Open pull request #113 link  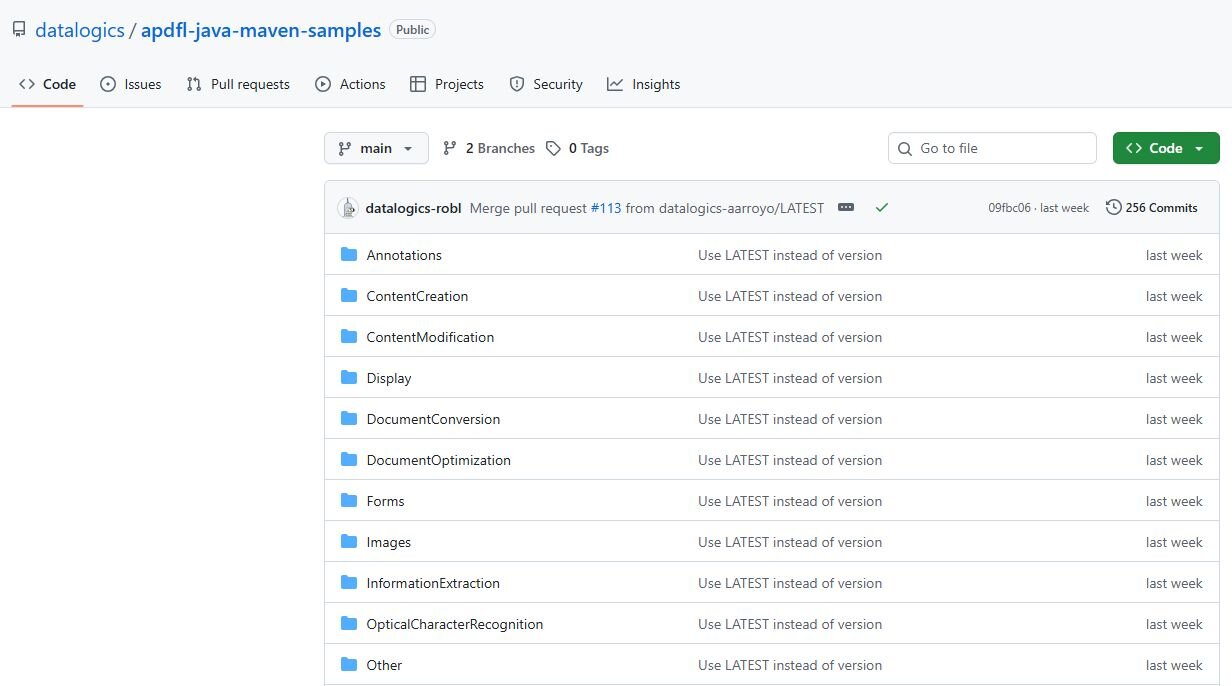(606, 208)
